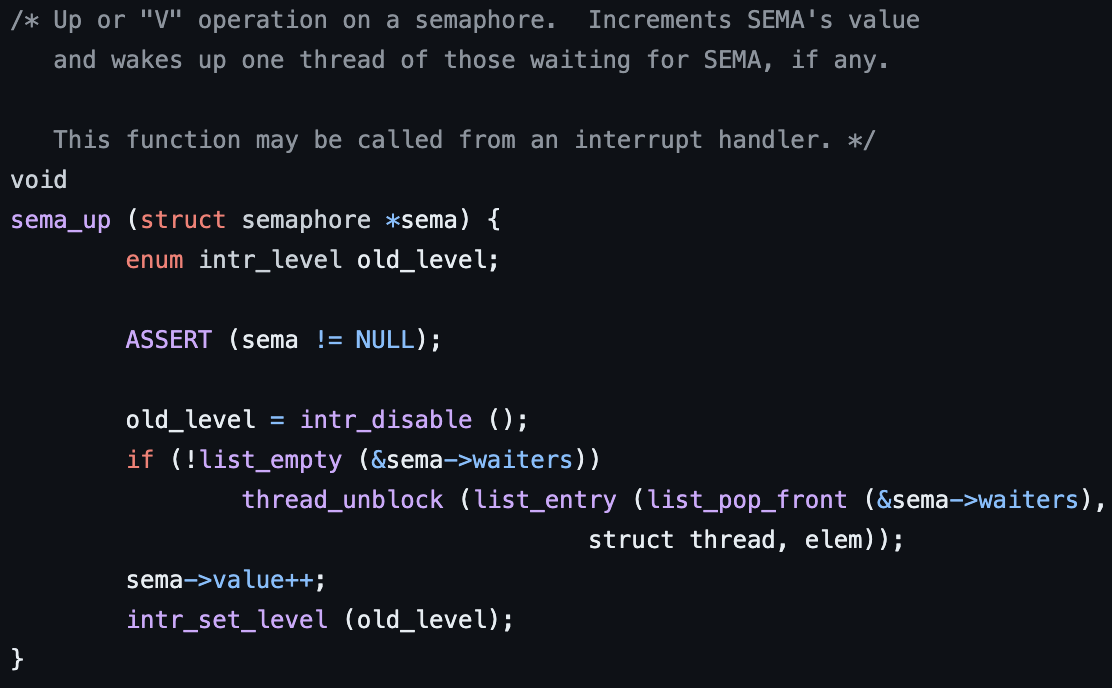Click 'struct thread, elem' argument text
The image size is (1112, 688).
coord(725,540)
